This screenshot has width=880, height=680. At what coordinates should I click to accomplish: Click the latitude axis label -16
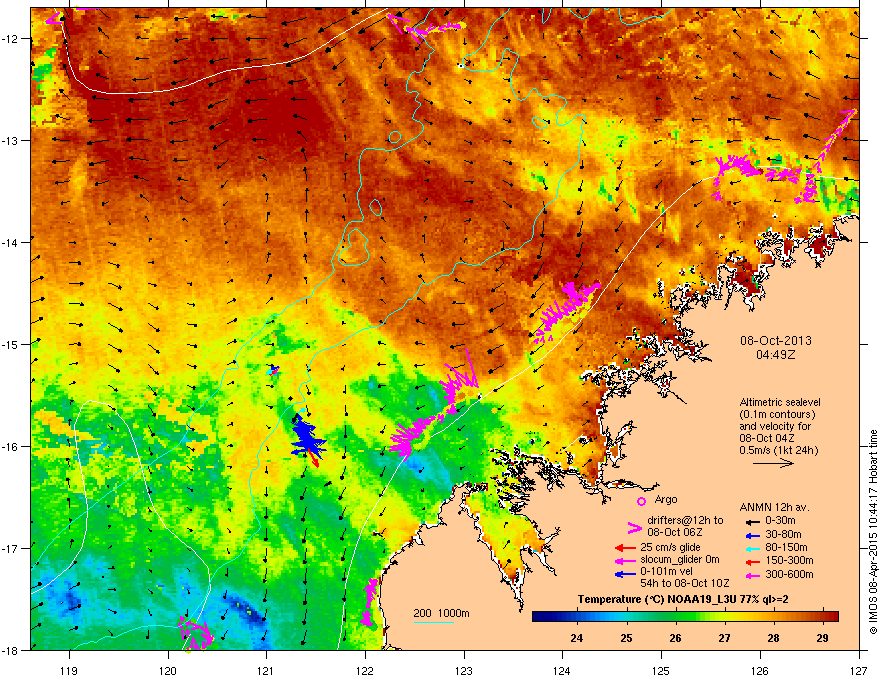click(10, 447)
